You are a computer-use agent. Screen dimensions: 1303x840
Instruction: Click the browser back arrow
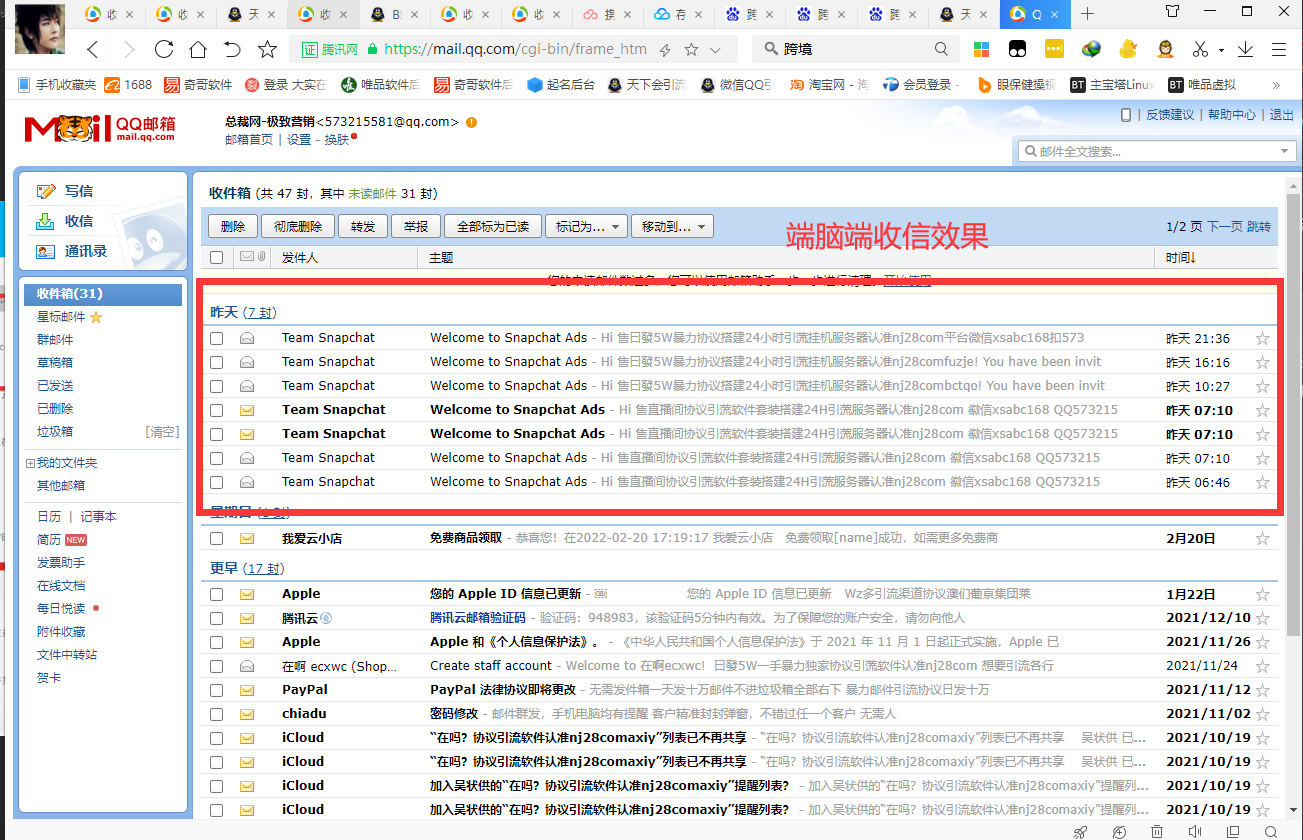93,49
